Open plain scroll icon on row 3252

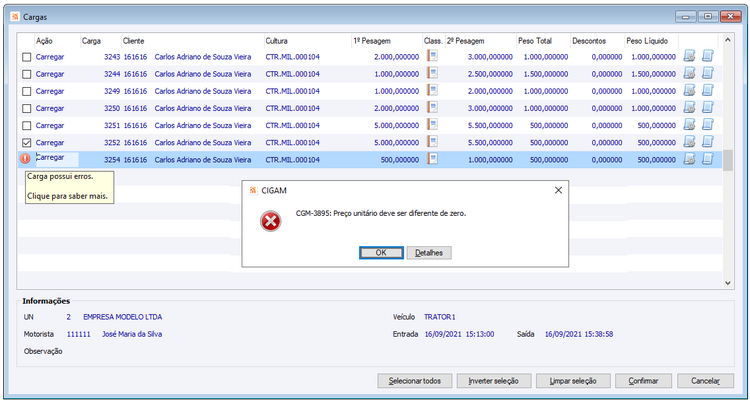tap(707, 143)
